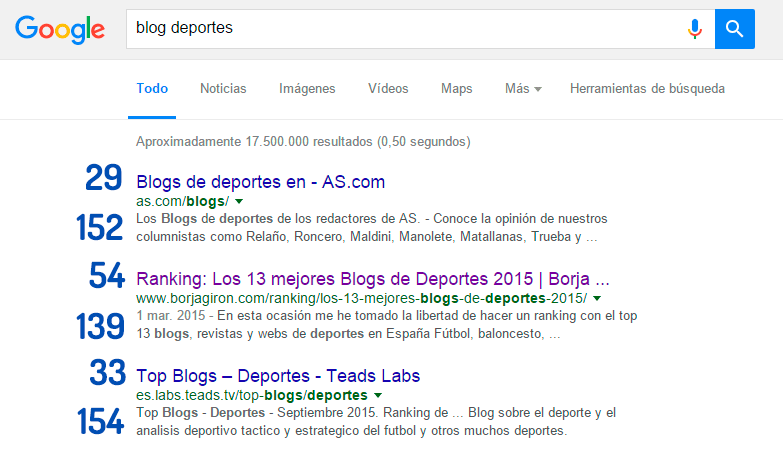
Task: Open Ranking: Los 13 mejores Blogs de Deportes result
Action: click(373, 279)
